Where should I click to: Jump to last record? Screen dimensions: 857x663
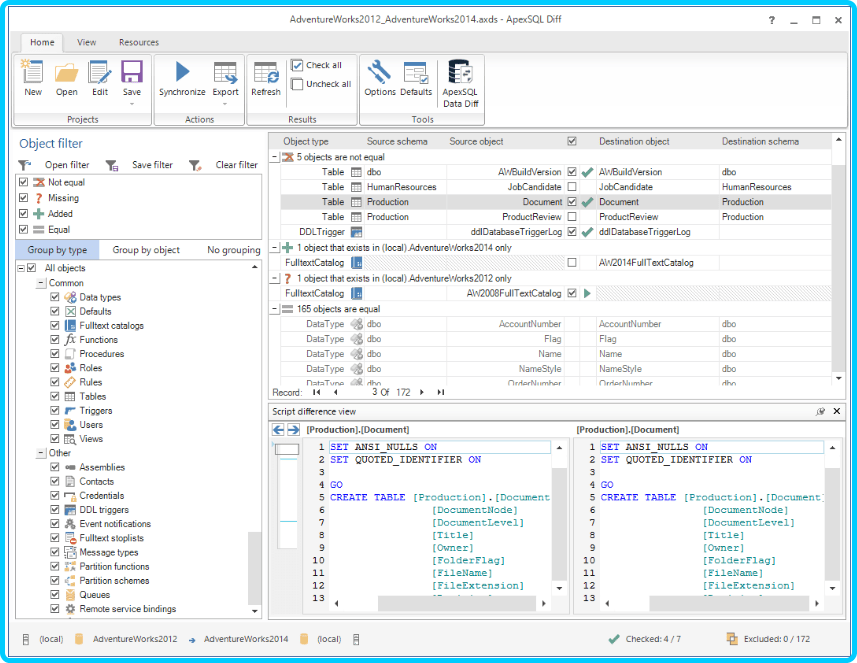tap(441, 392)
